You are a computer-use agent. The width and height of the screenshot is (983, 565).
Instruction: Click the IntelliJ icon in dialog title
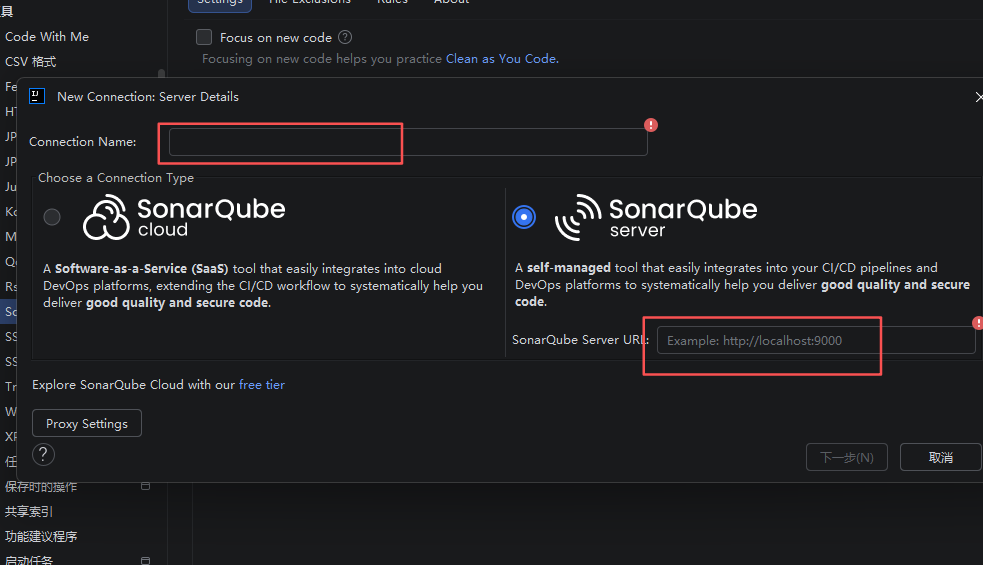tap(37, 96)
